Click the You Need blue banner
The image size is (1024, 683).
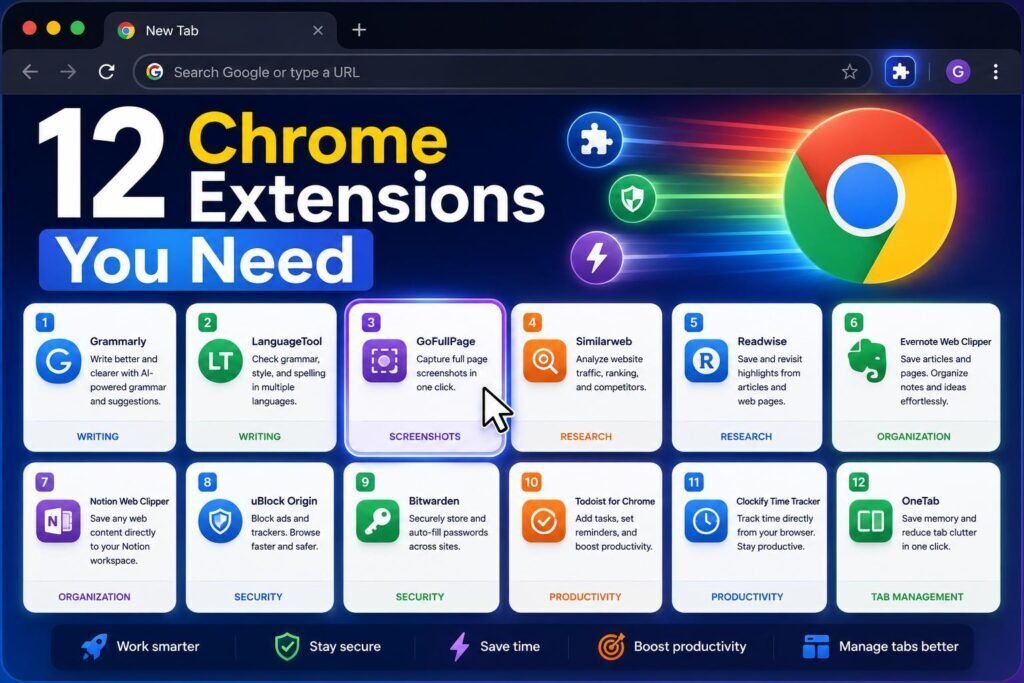[x=206, y=260]
